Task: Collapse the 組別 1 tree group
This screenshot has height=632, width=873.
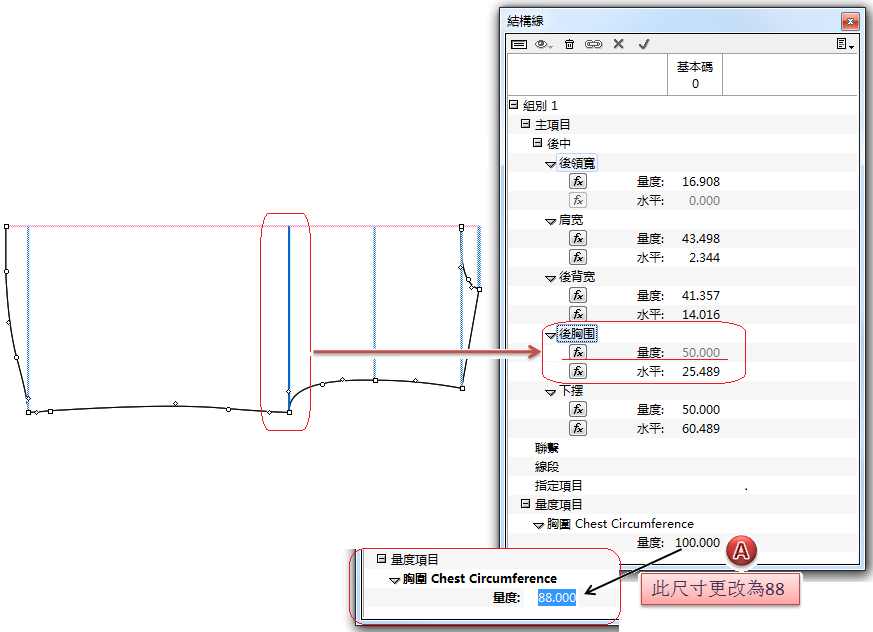Action: (x=513, y=105)
